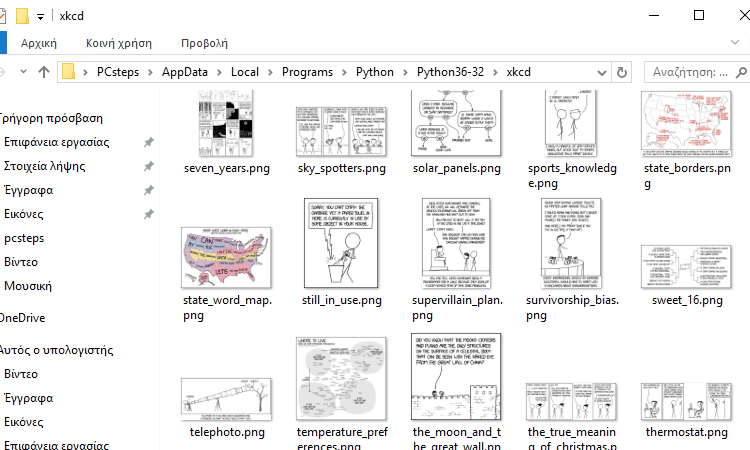Maximize the xkcd Explorer window
This screenshot has width=750, height=450.
click(699, 15)
